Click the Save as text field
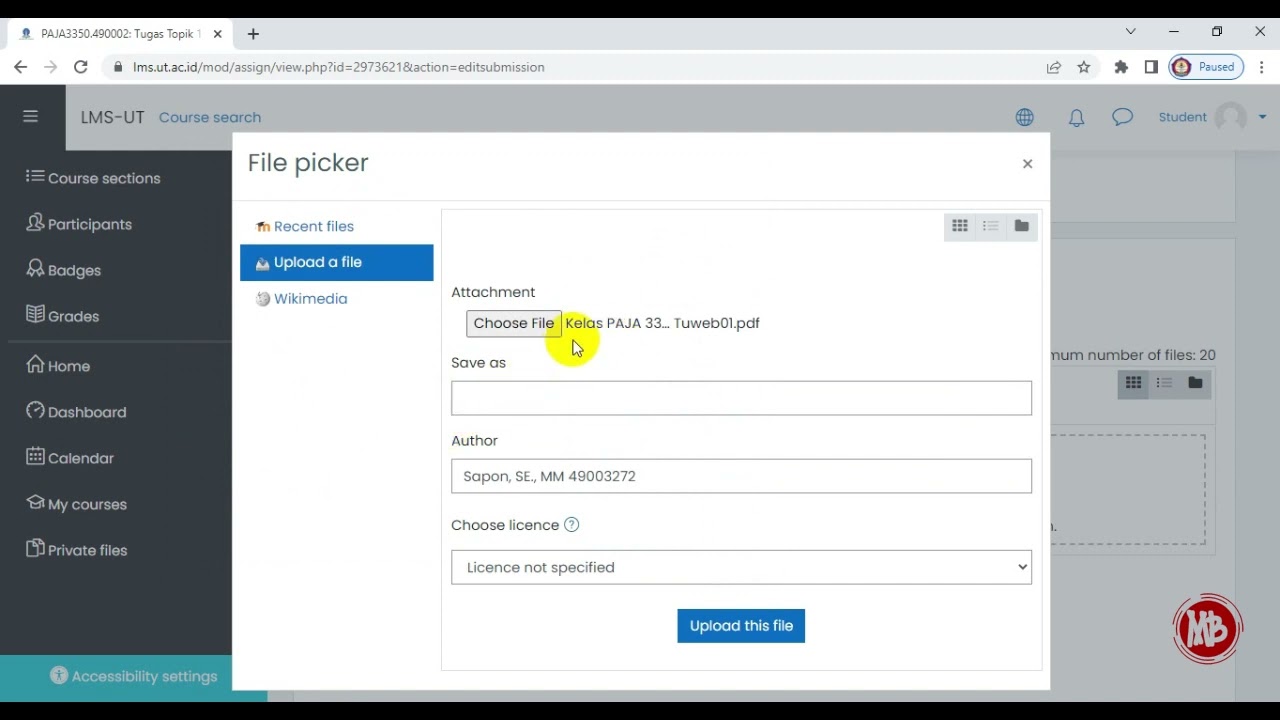The image size is (1280, 720). [741, 398]
